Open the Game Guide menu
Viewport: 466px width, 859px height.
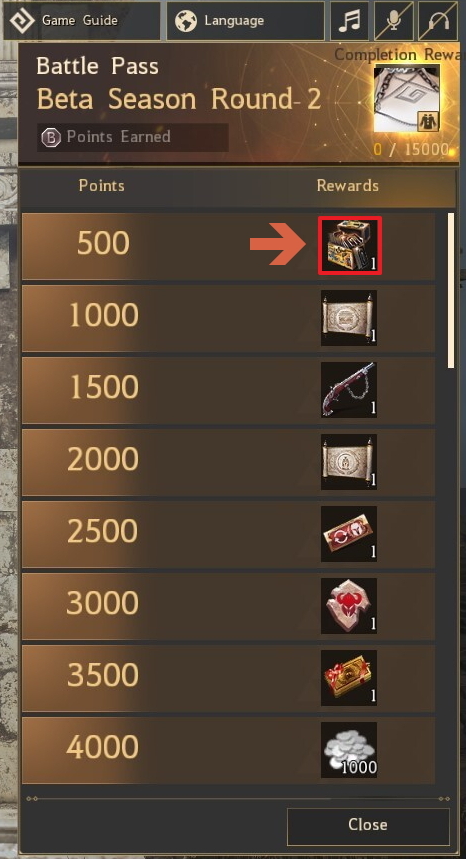pos(82,21)
